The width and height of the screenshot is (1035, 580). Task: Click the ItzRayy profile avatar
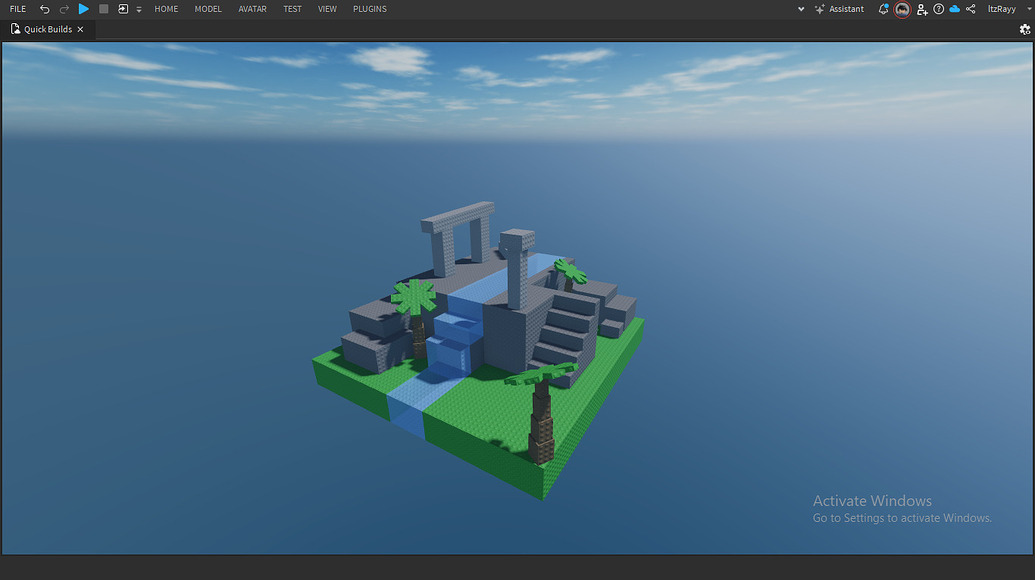[902, 9]
